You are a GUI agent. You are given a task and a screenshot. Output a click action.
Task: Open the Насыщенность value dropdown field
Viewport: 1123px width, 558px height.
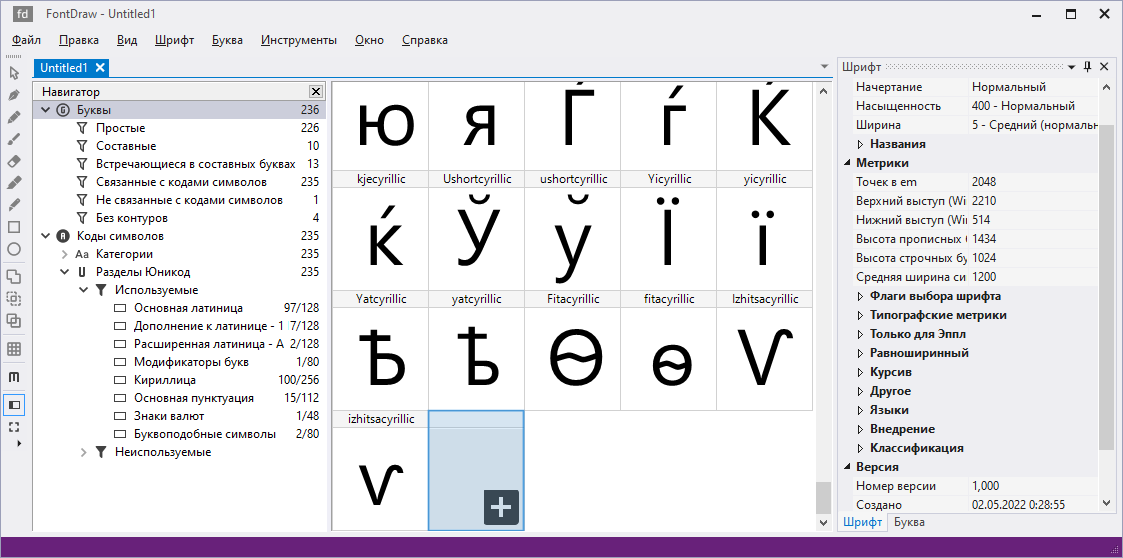1033,106
